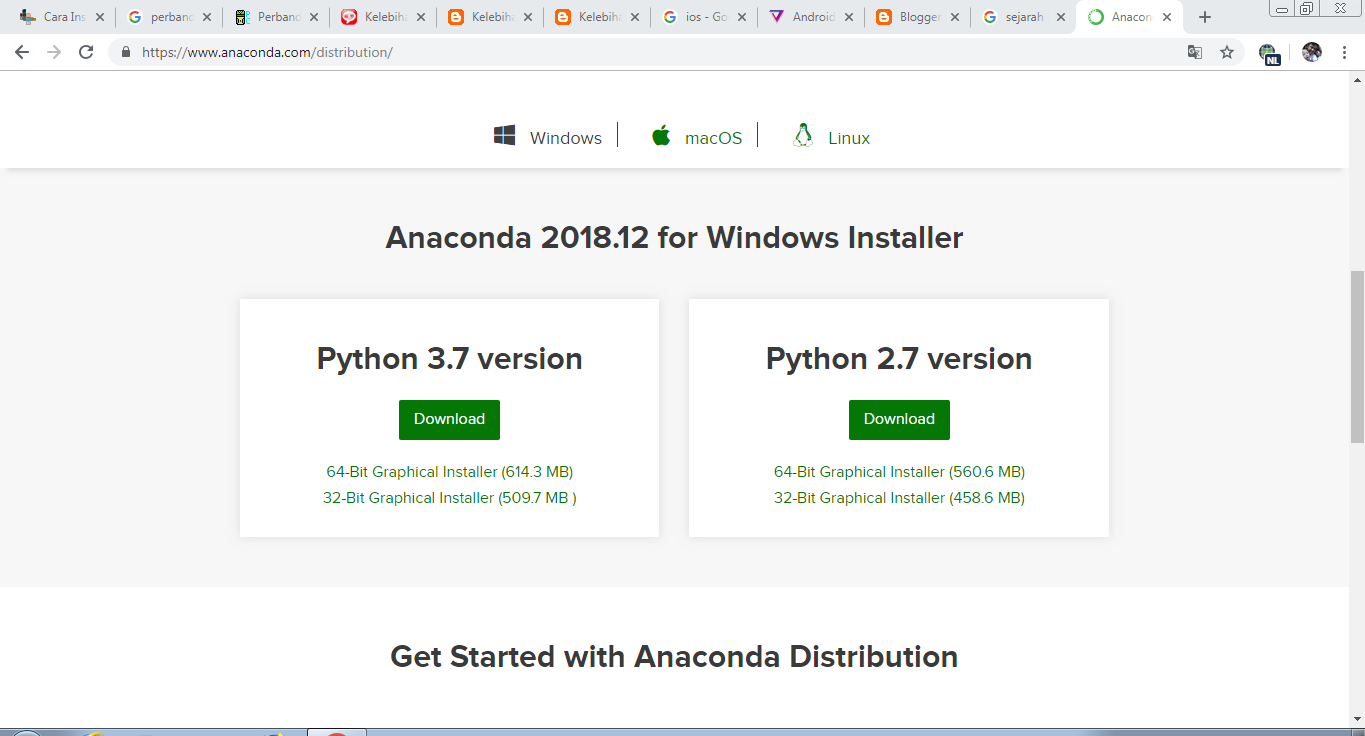Viewport: 1365px width, 736px height.
Task: Click the Google Translate icon in address bar
Action: pyautogui.click(x=1195, y=51)
